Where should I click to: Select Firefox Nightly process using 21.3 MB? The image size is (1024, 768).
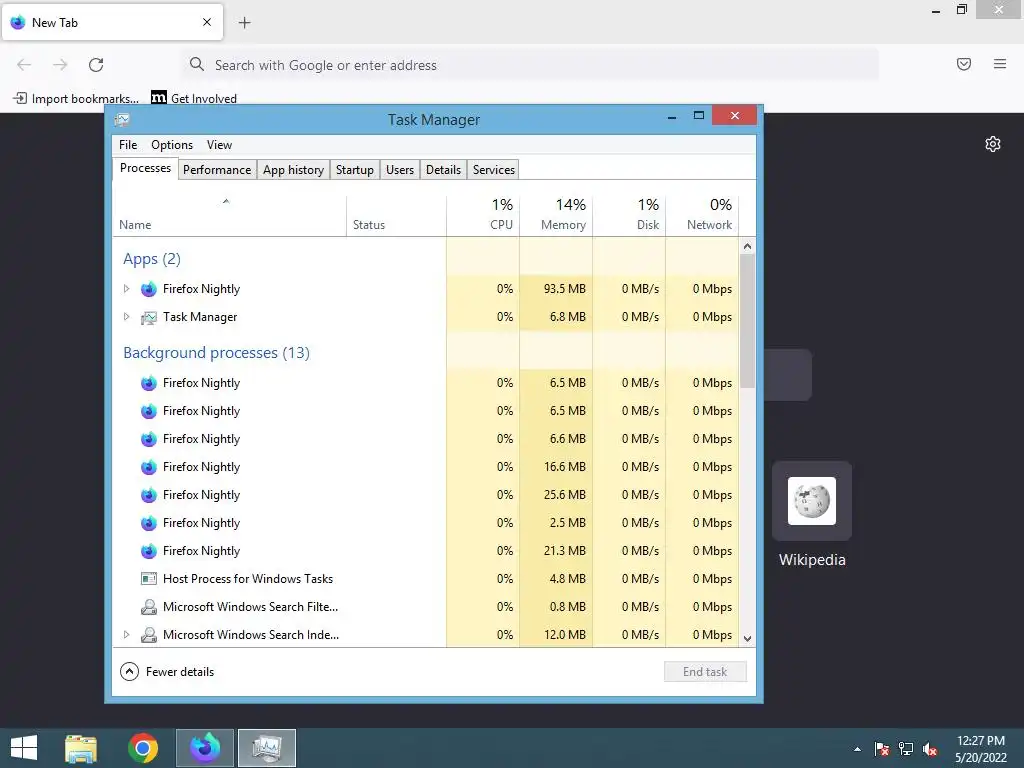[x=426, y=551]
